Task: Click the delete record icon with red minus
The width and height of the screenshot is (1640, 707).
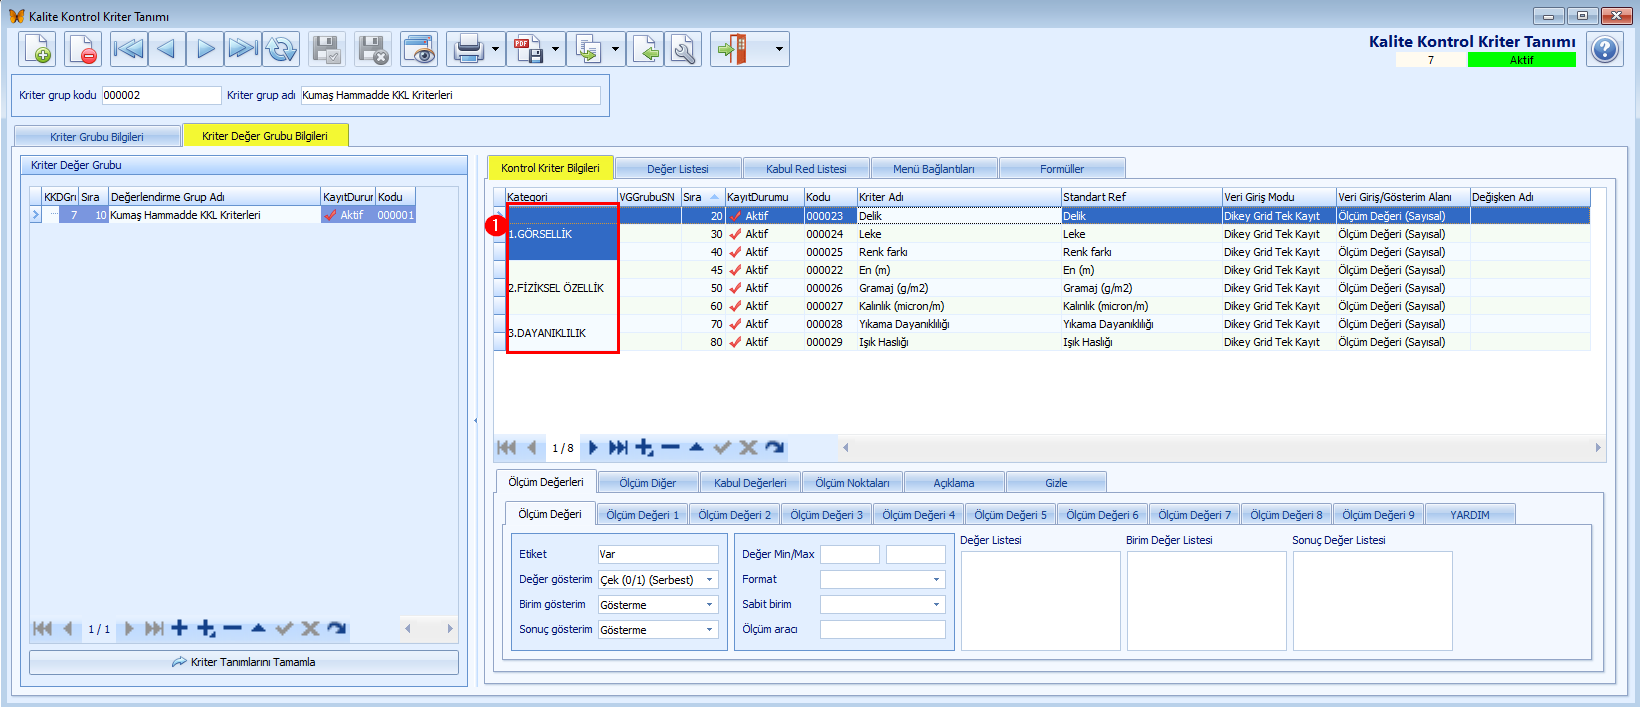Action: 83,49
